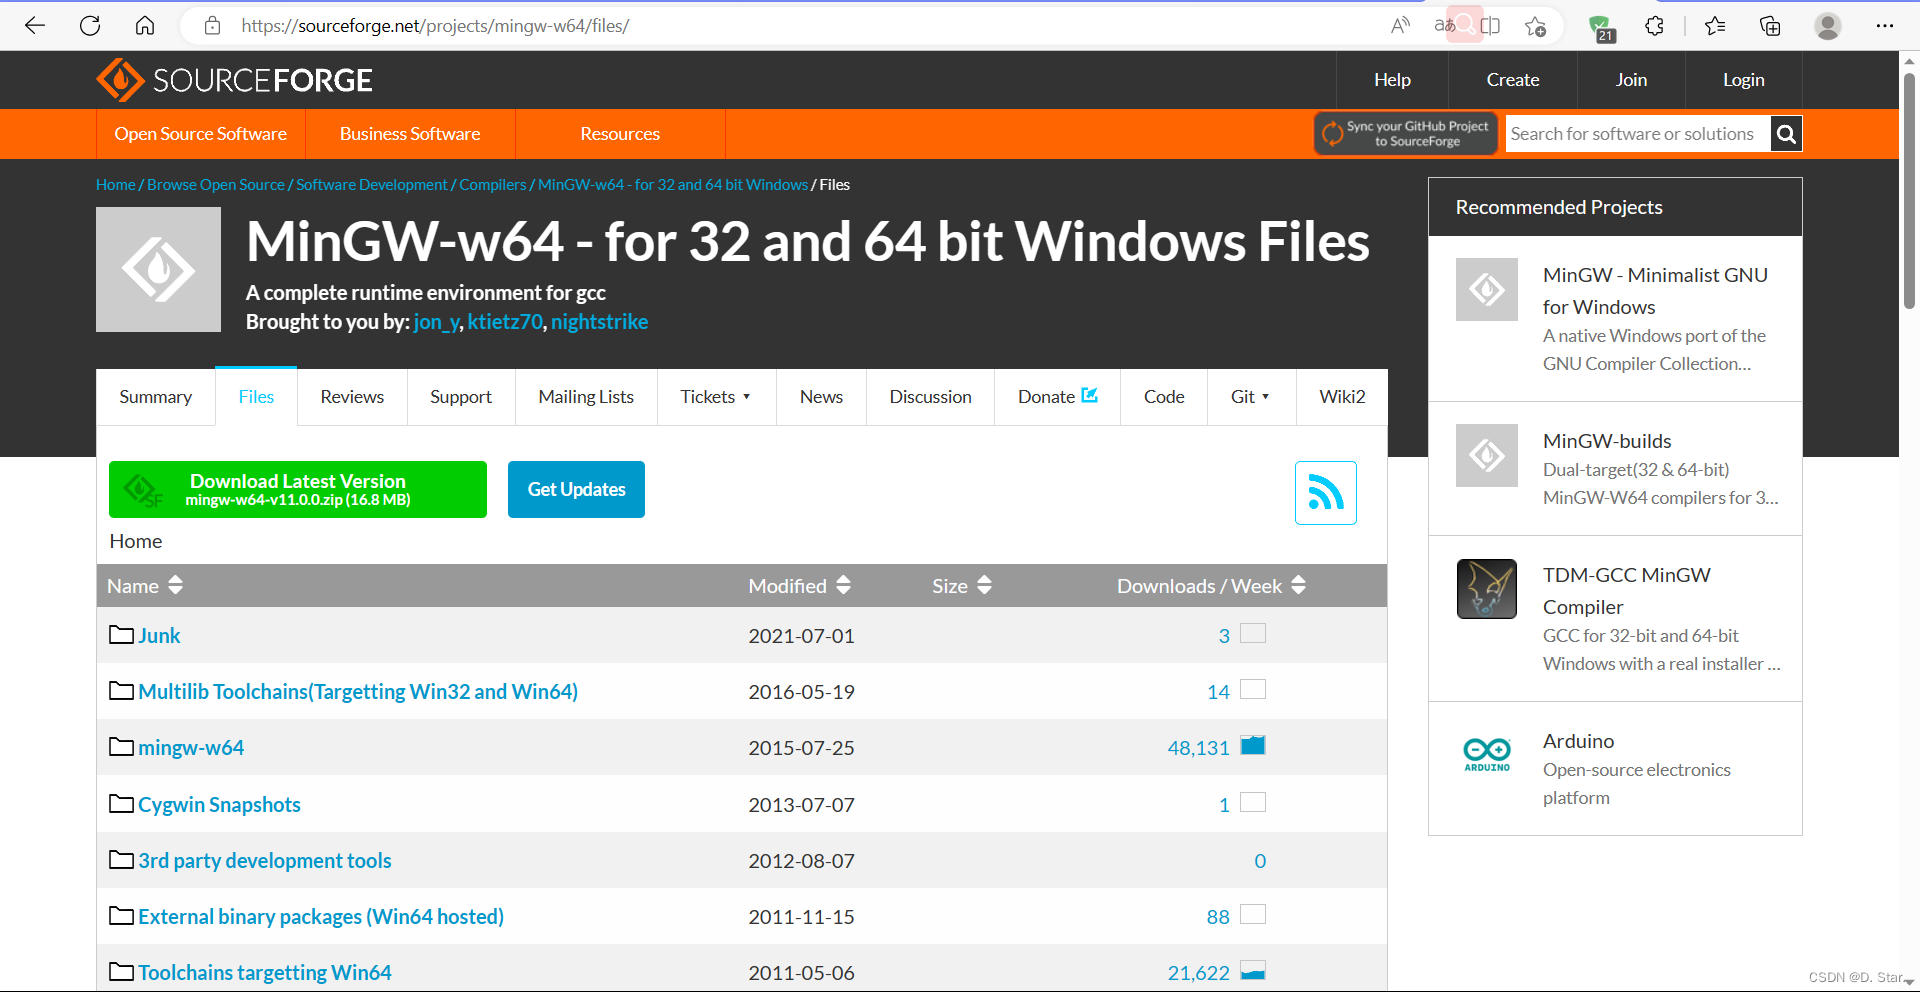
Task: Expand the Tickets dropdown tab
Action: 716,397
